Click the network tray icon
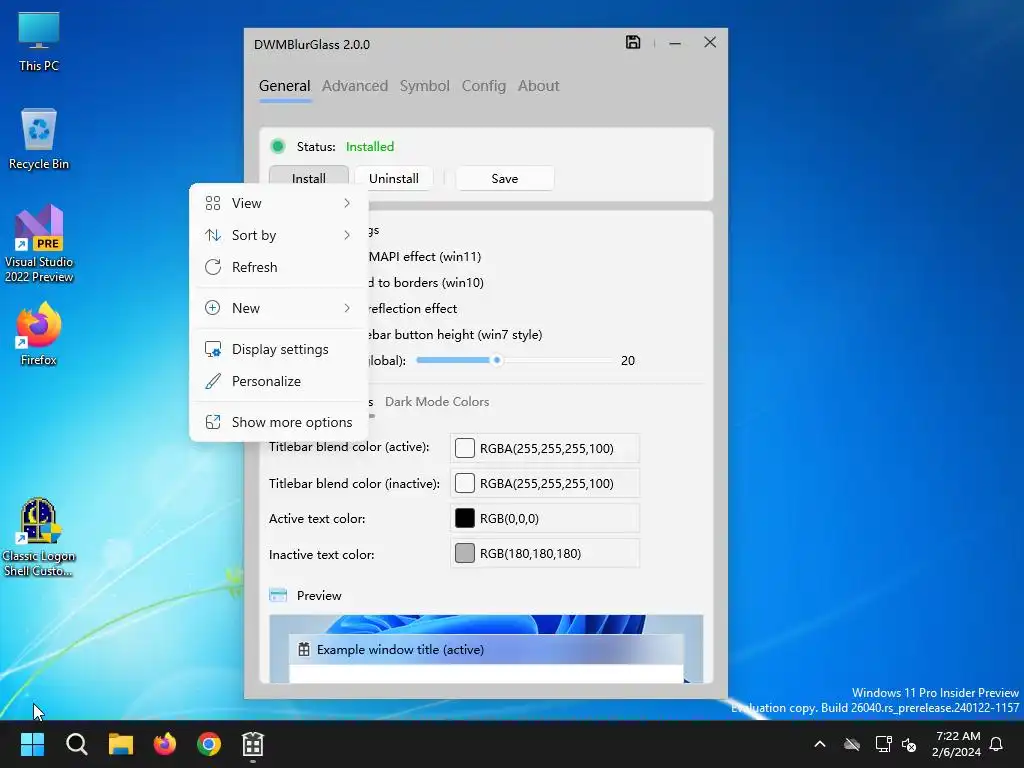1024x768 pixels. (x=884, y=744)
